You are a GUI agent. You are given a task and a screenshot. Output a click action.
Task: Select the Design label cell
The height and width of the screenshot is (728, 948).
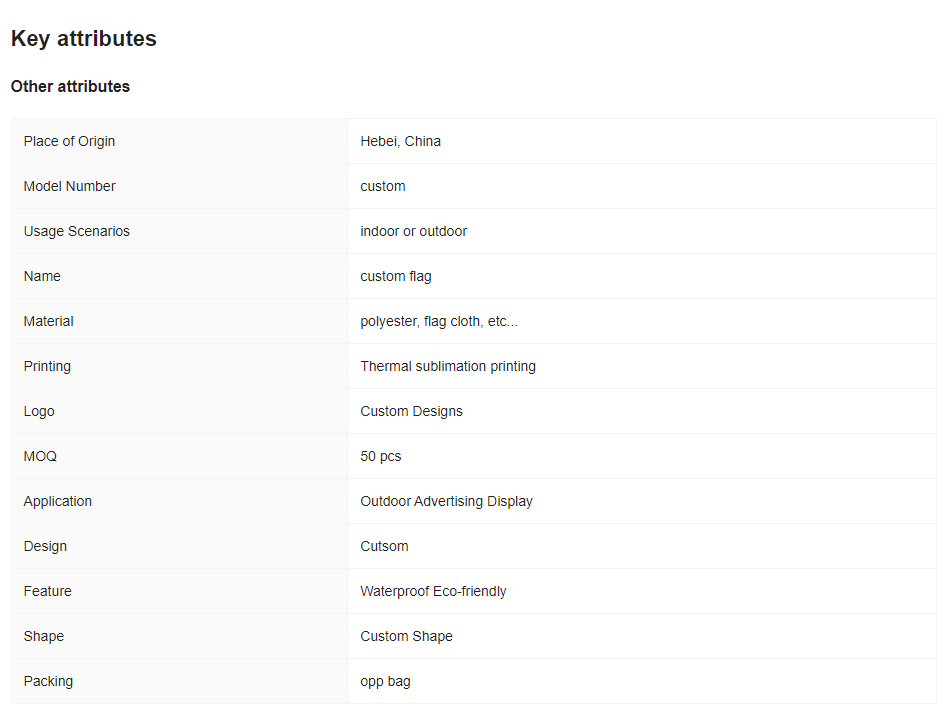(179, 547)
